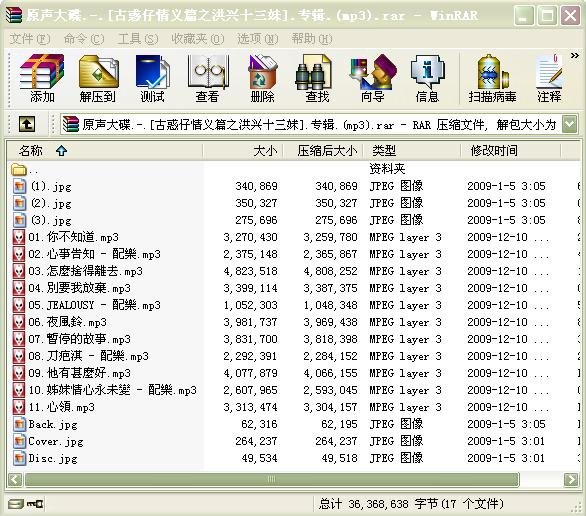
Task: Sort by 类型 column header
Action: (x=411, y=151)
